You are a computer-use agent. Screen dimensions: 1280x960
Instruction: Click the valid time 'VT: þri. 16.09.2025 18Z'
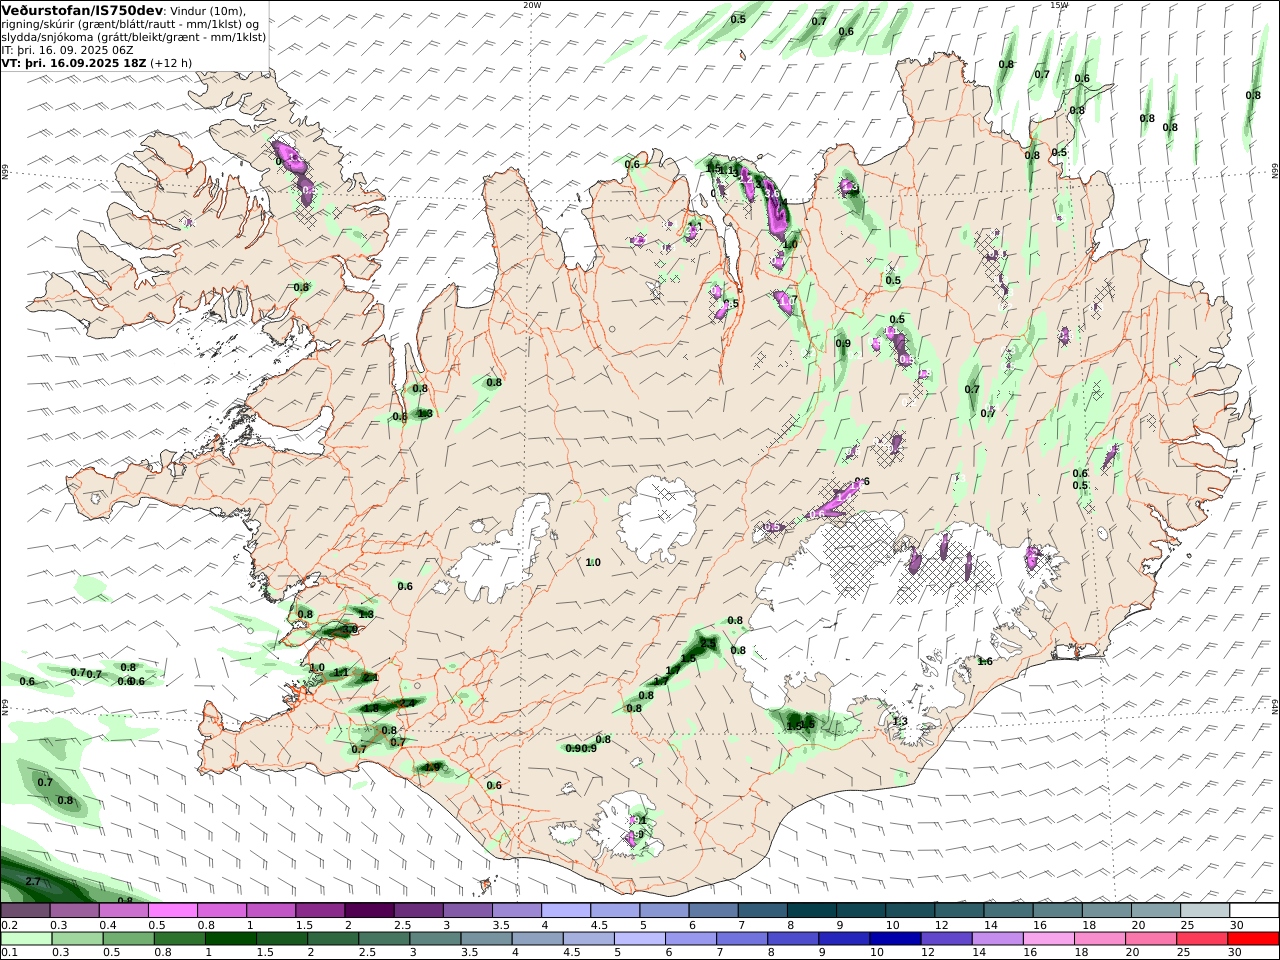click(74, 63)
